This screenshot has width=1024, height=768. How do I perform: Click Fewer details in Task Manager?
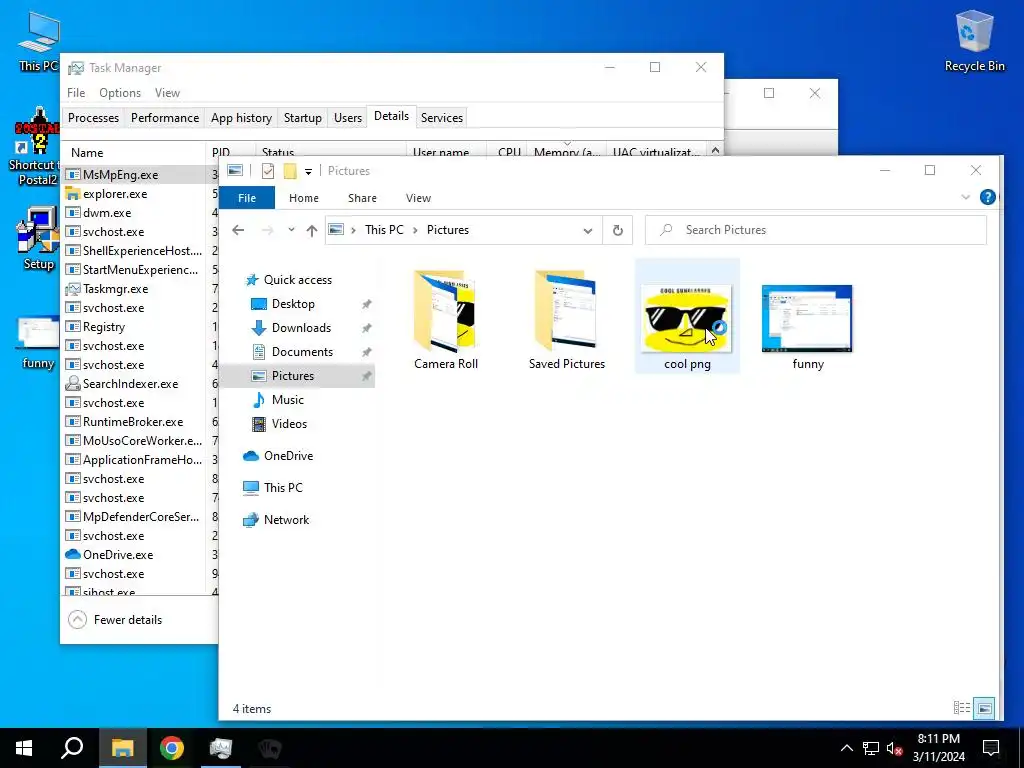coord(116,620)
